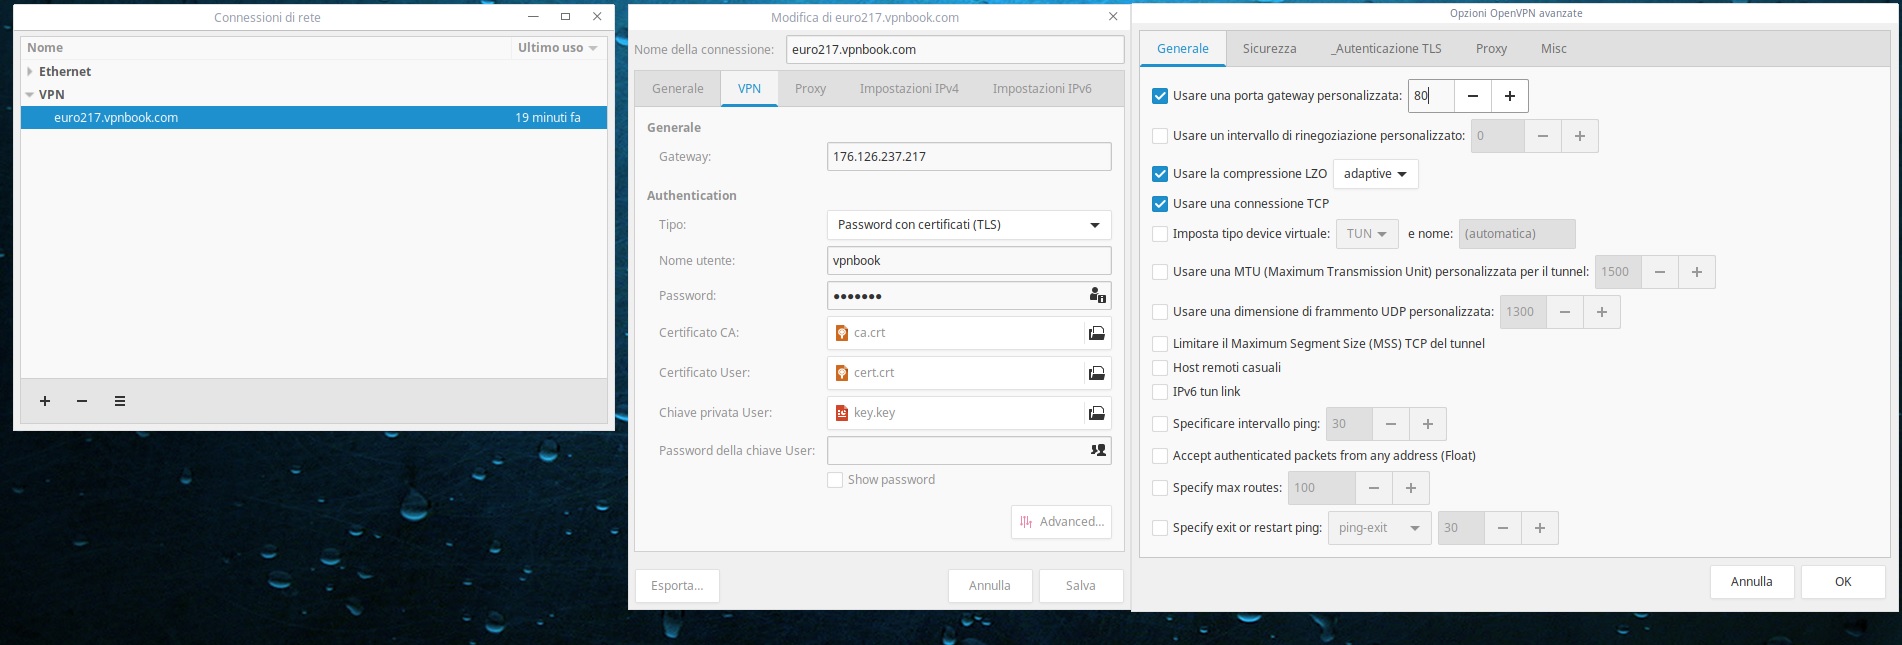Screen dimensions: 1902x645
Task: Enable custom tunnel MTU checkbox
Action: [1160, 272]
